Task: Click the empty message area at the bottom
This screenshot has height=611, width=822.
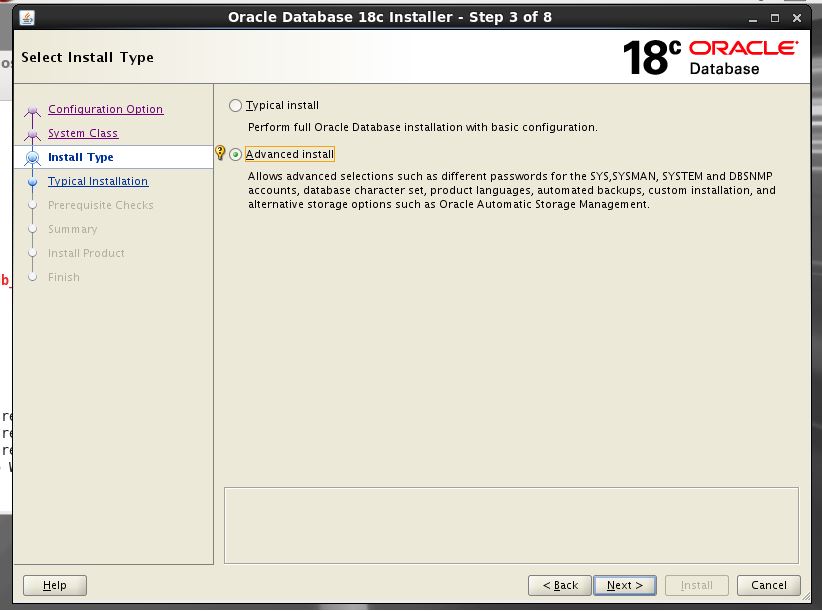Action: (x=511, y=526)
